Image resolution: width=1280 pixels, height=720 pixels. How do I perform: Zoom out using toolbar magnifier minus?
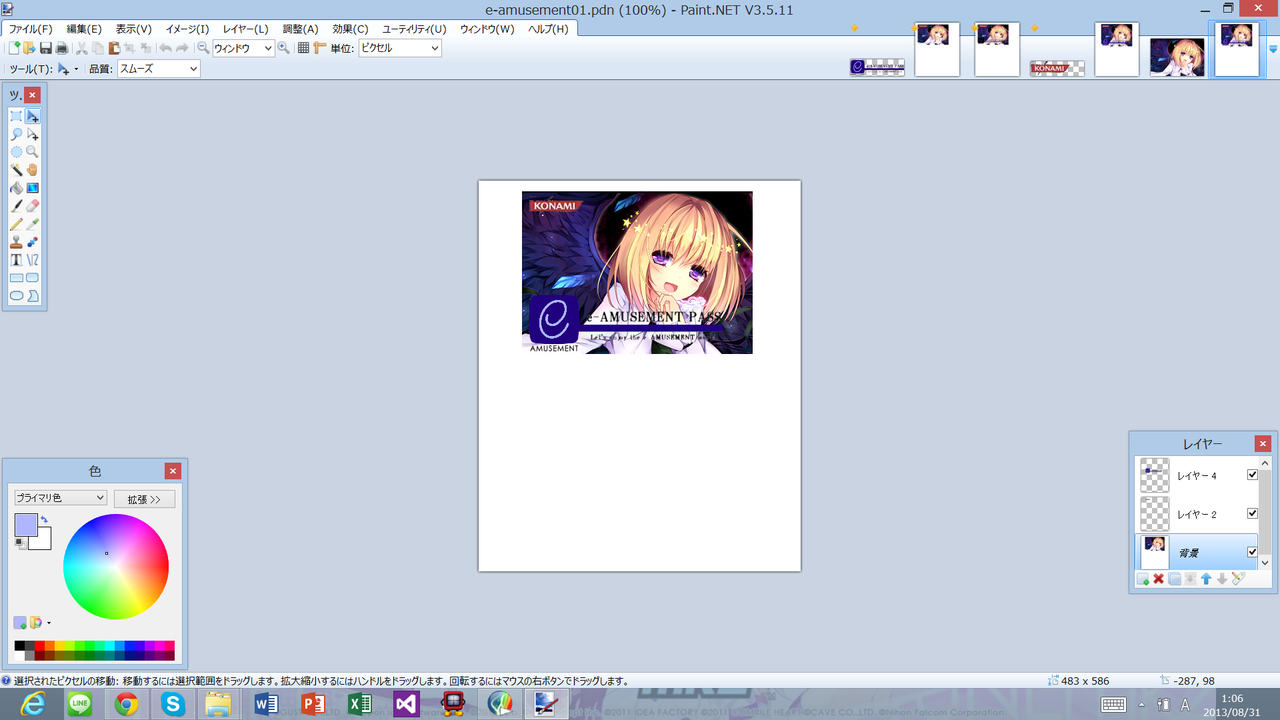click(x=203, y=48)
